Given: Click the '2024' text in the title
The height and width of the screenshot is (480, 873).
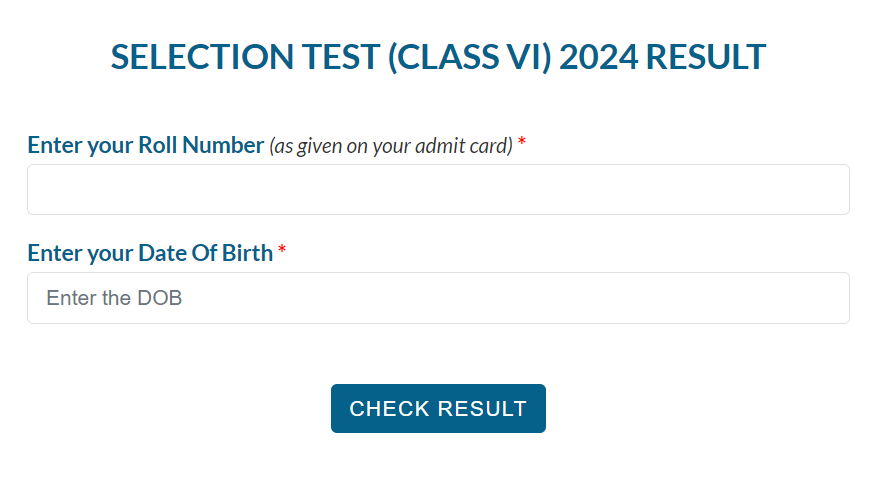Looking at the screenshot, I should click(x=599, y=57).
